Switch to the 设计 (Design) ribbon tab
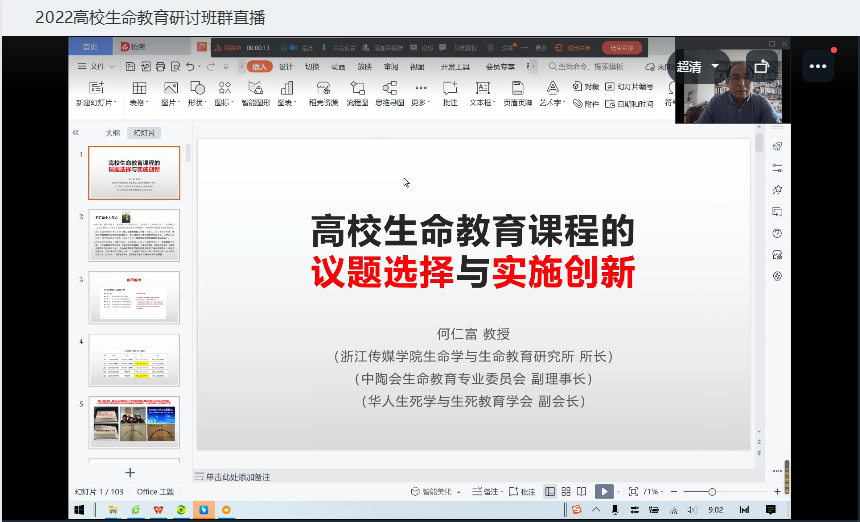 click(285, 66)
